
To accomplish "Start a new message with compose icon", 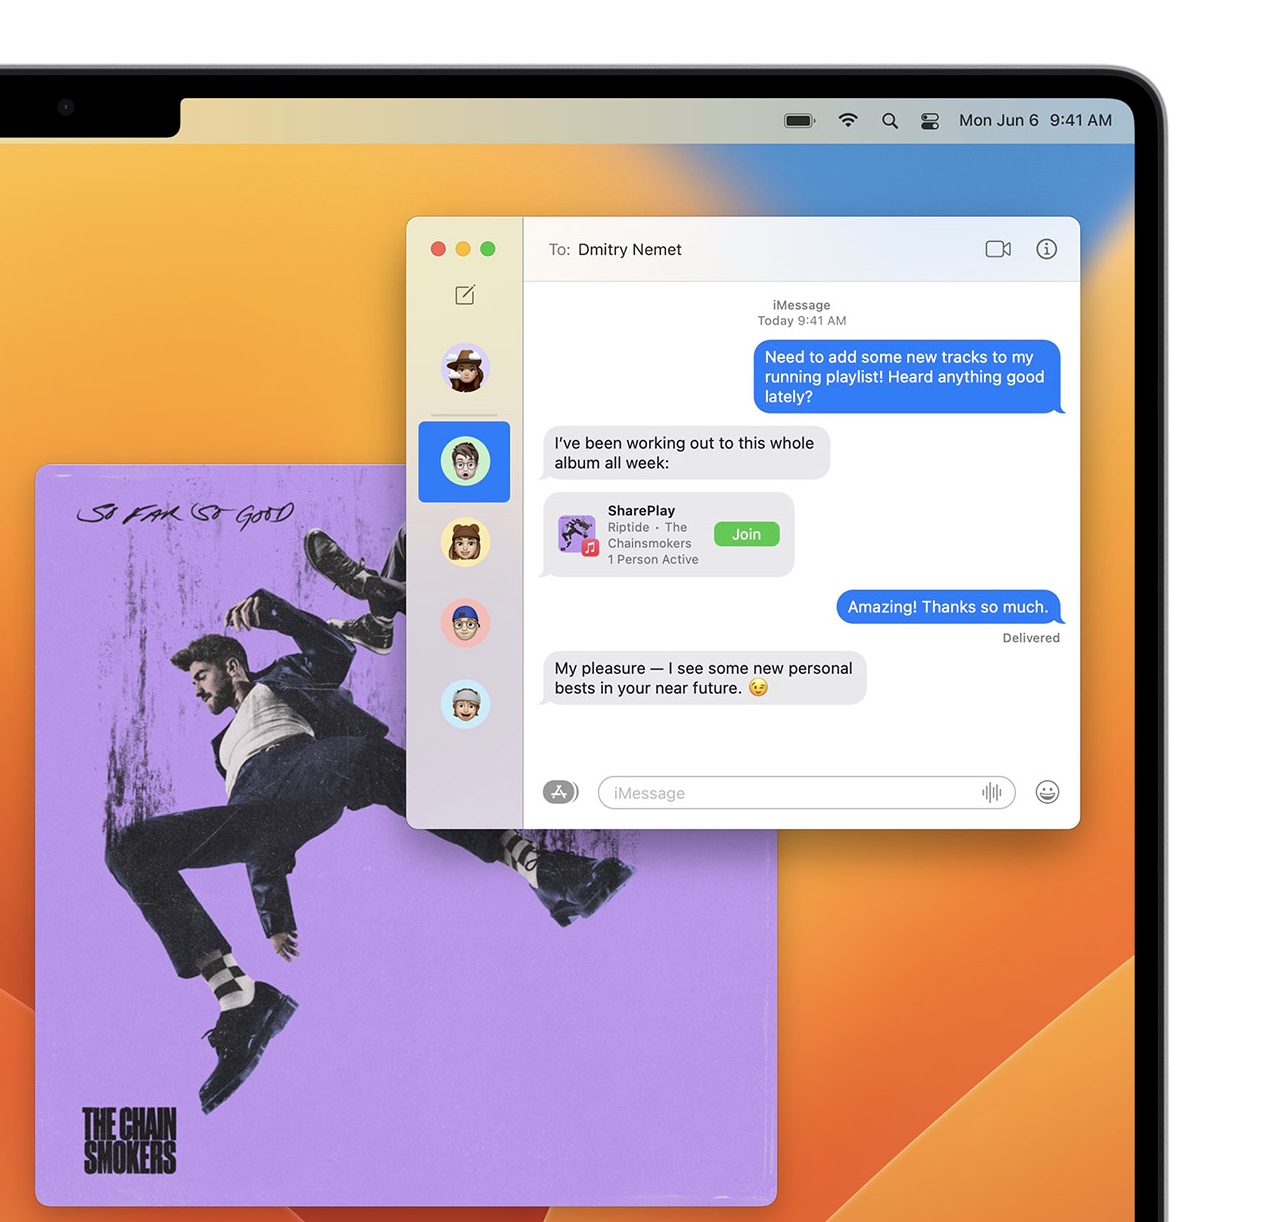I will pos(465,295).
